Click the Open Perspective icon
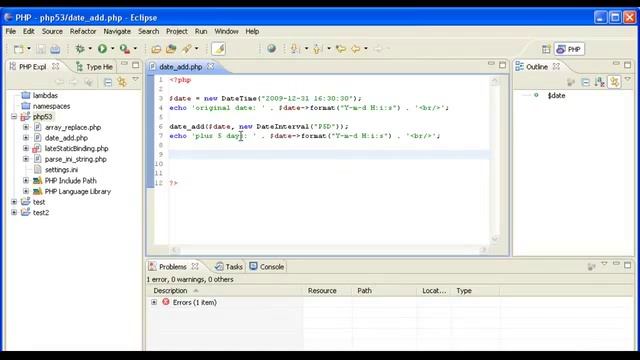Viewport: 640px width, 360px height. (x=546, y=49)
